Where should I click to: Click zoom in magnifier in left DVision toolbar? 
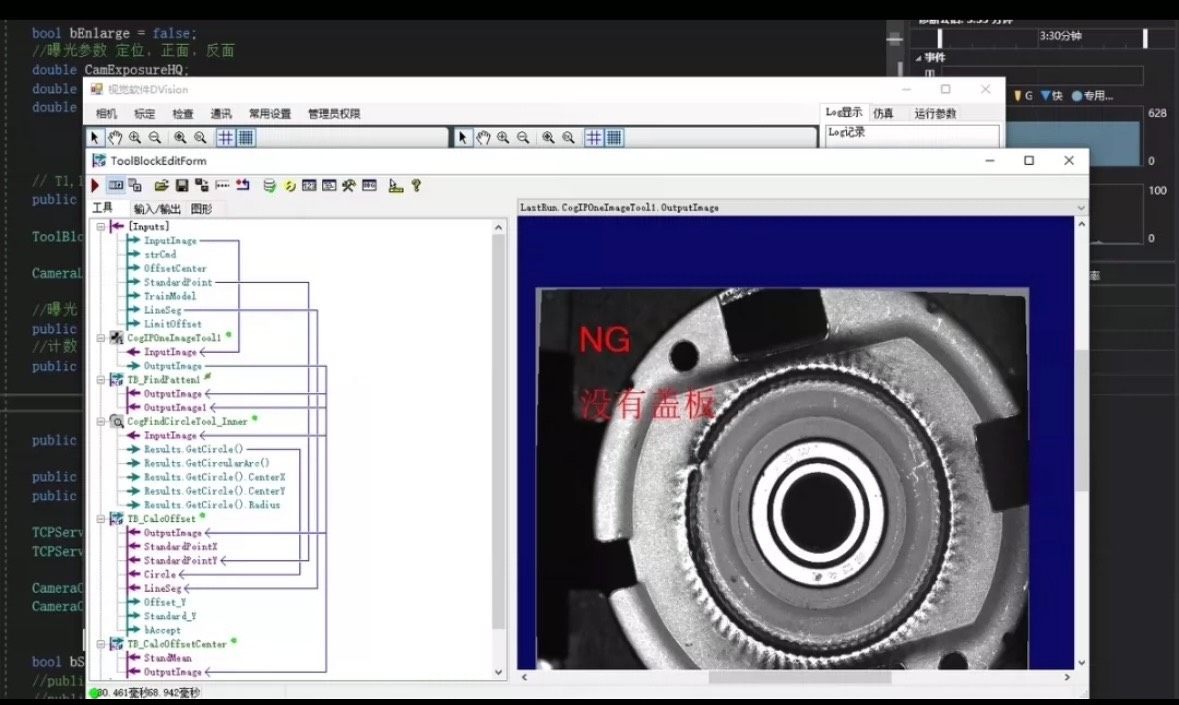135,138
